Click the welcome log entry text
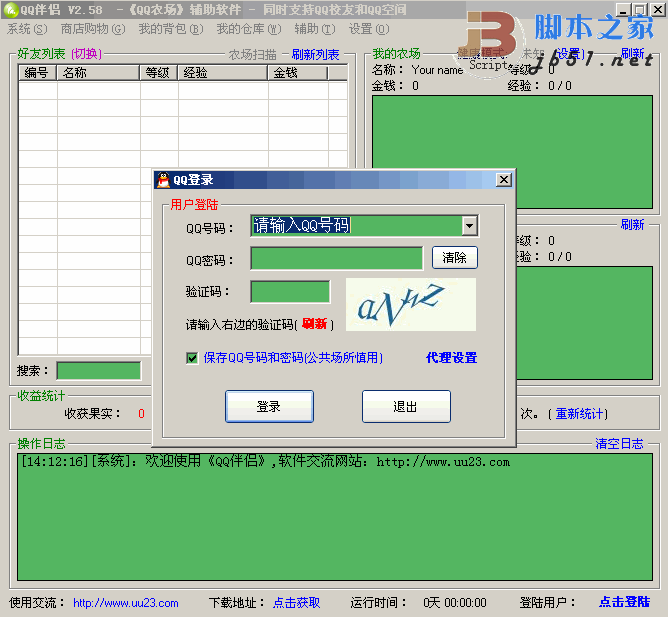 click(265, 461)
